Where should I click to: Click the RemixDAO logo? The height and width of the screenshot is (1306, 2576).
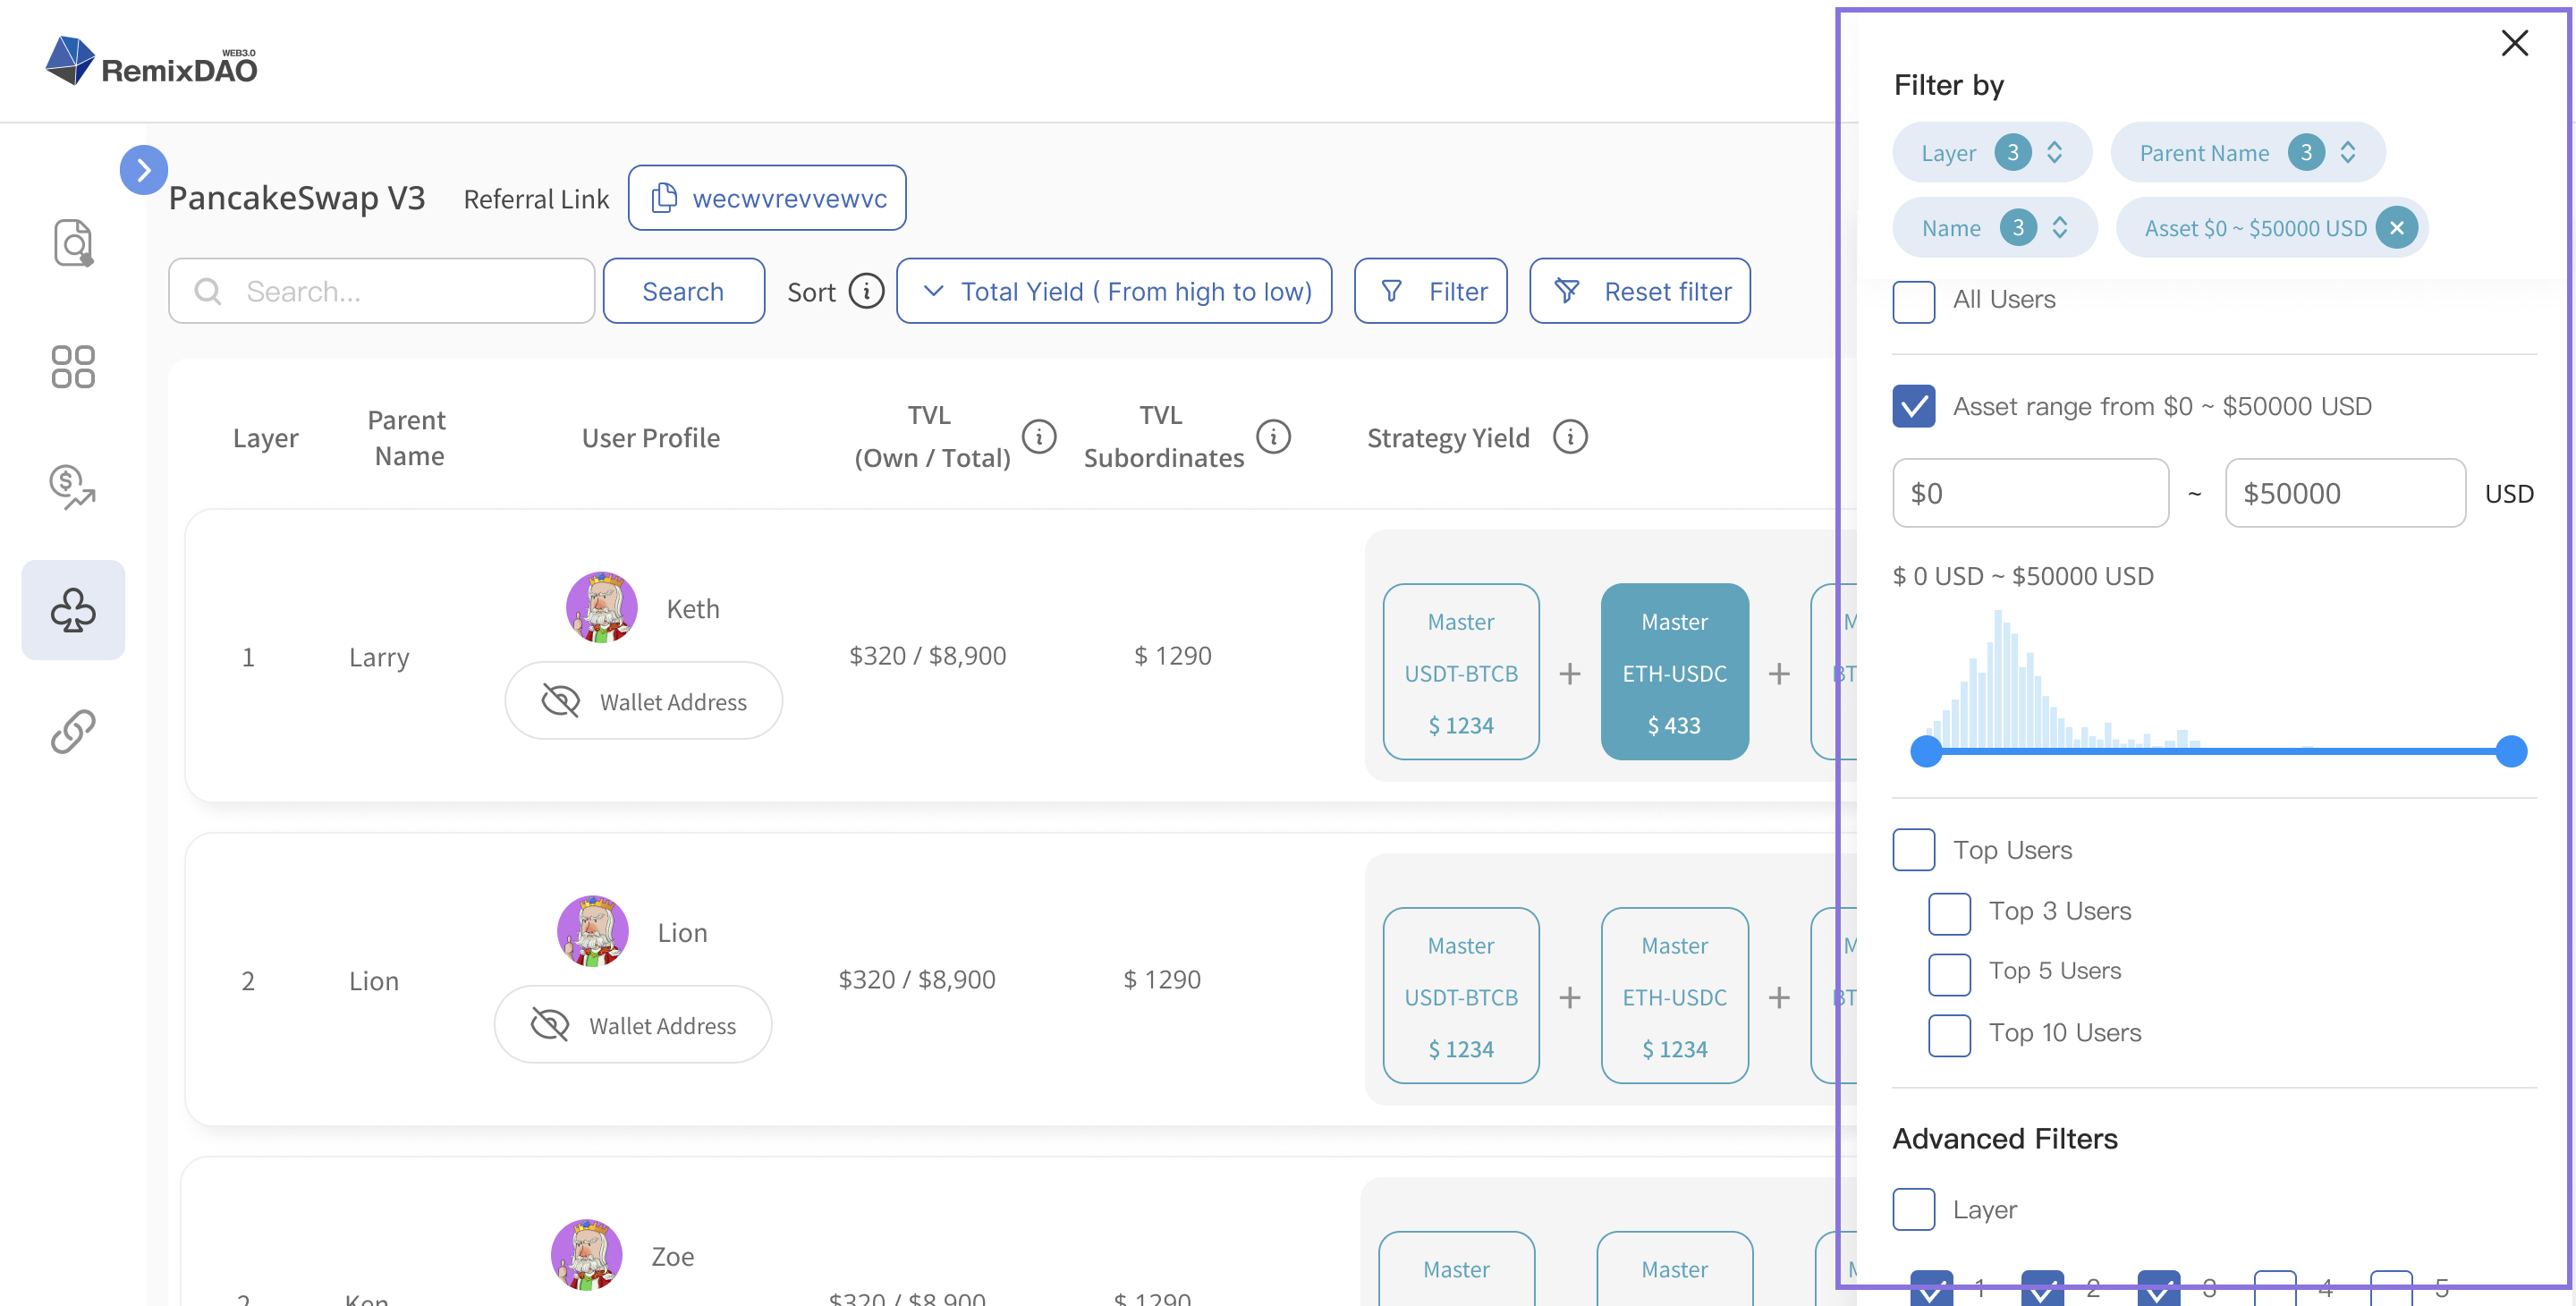[152, 62]
